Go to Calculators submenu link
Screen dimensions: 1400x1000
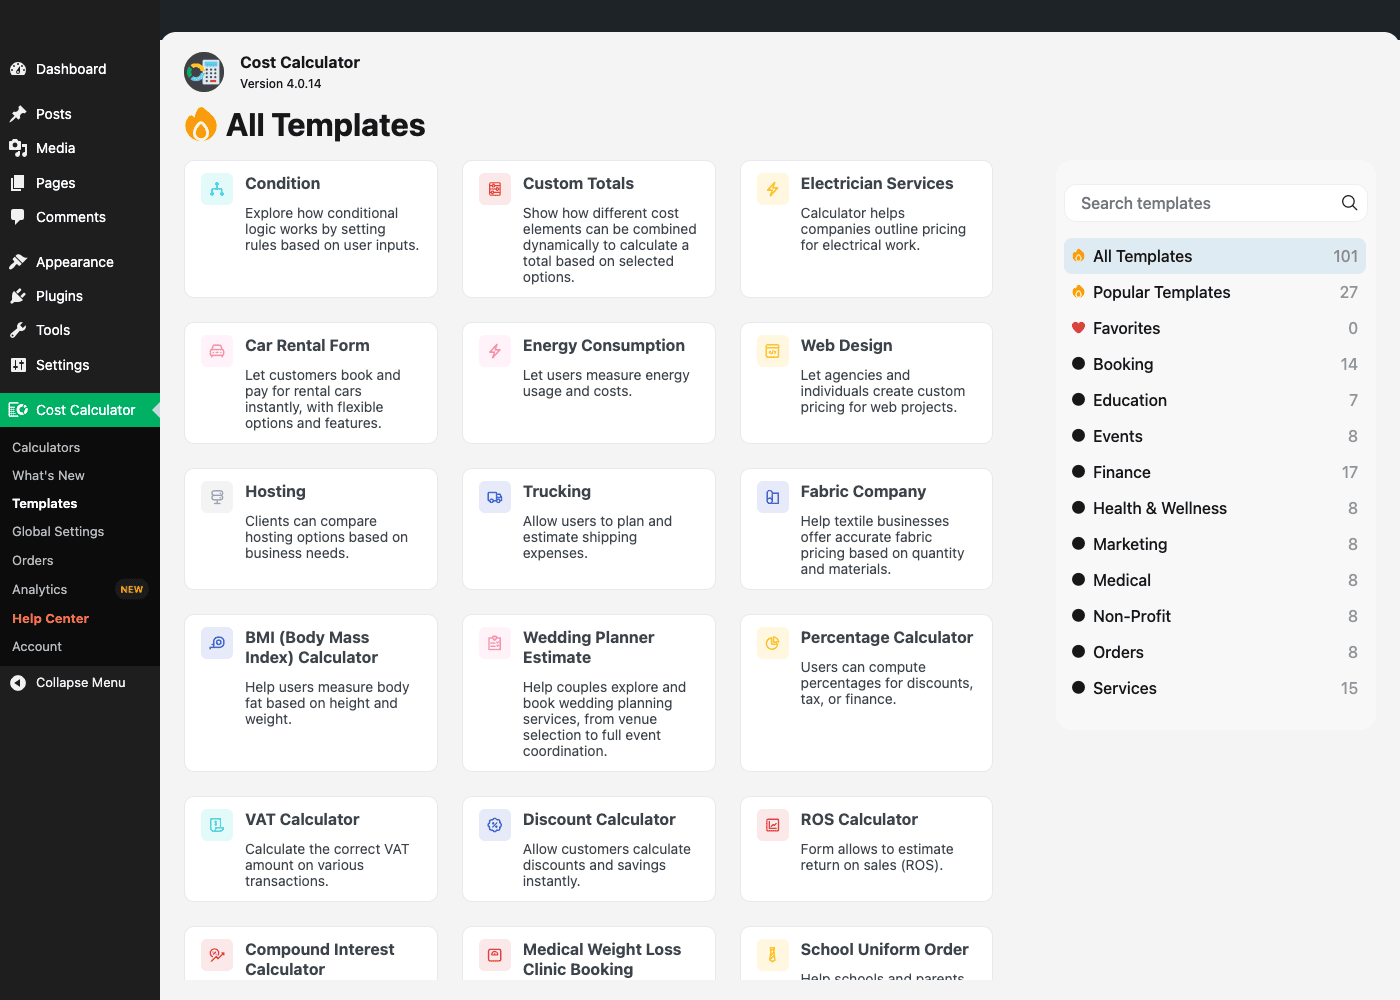[x=46, y=447]
